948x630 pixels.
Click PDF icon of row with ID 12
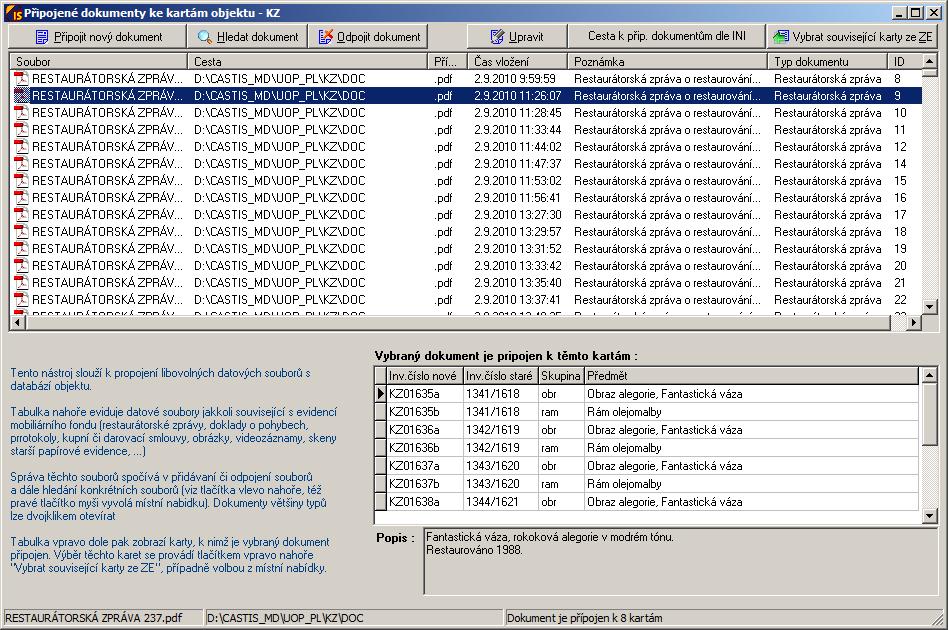tap(22, 146)
